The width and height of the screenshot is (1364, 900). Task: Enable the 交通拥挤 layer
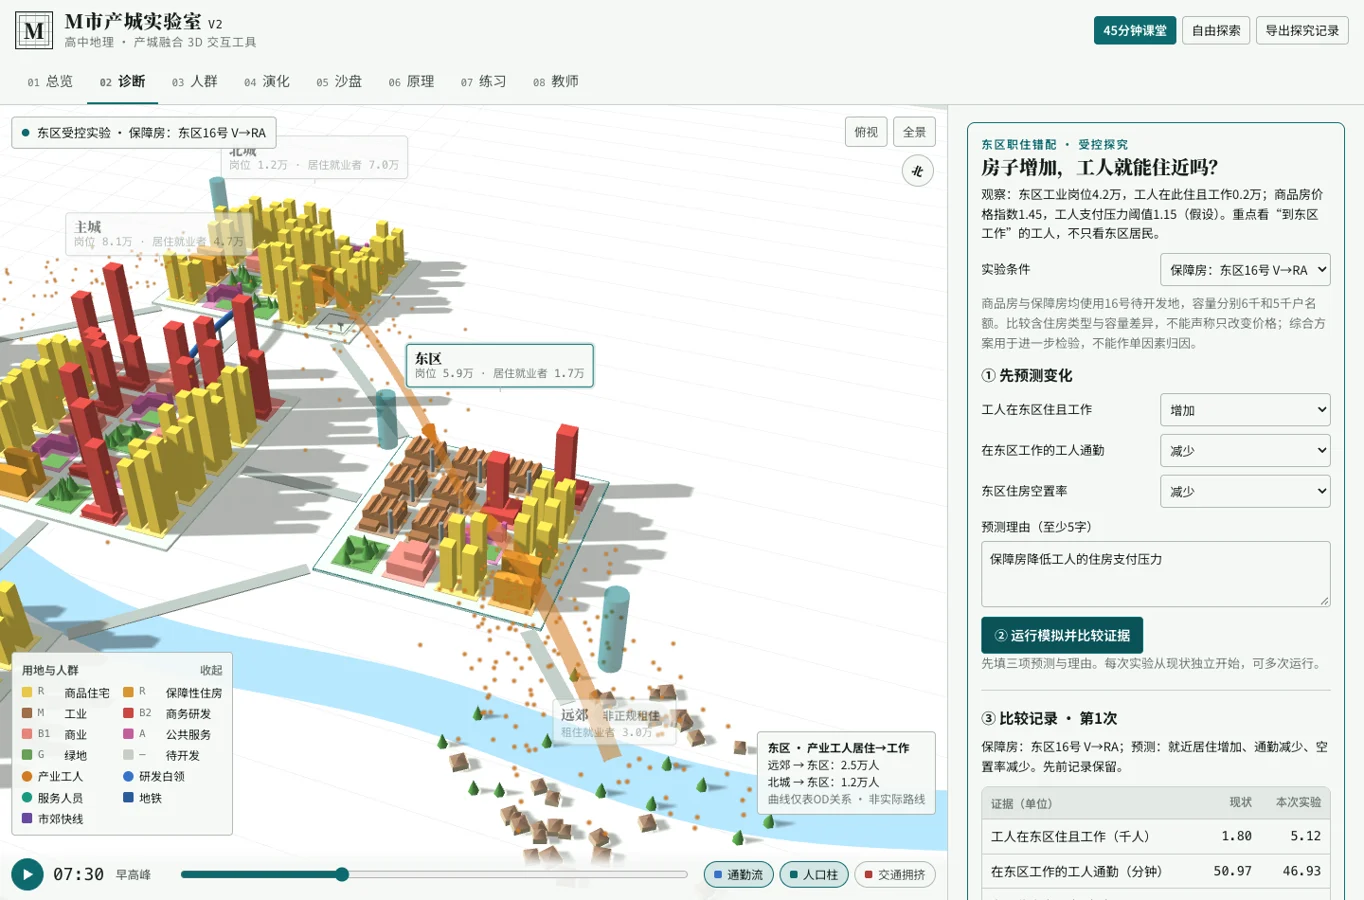tap(895, 875)
